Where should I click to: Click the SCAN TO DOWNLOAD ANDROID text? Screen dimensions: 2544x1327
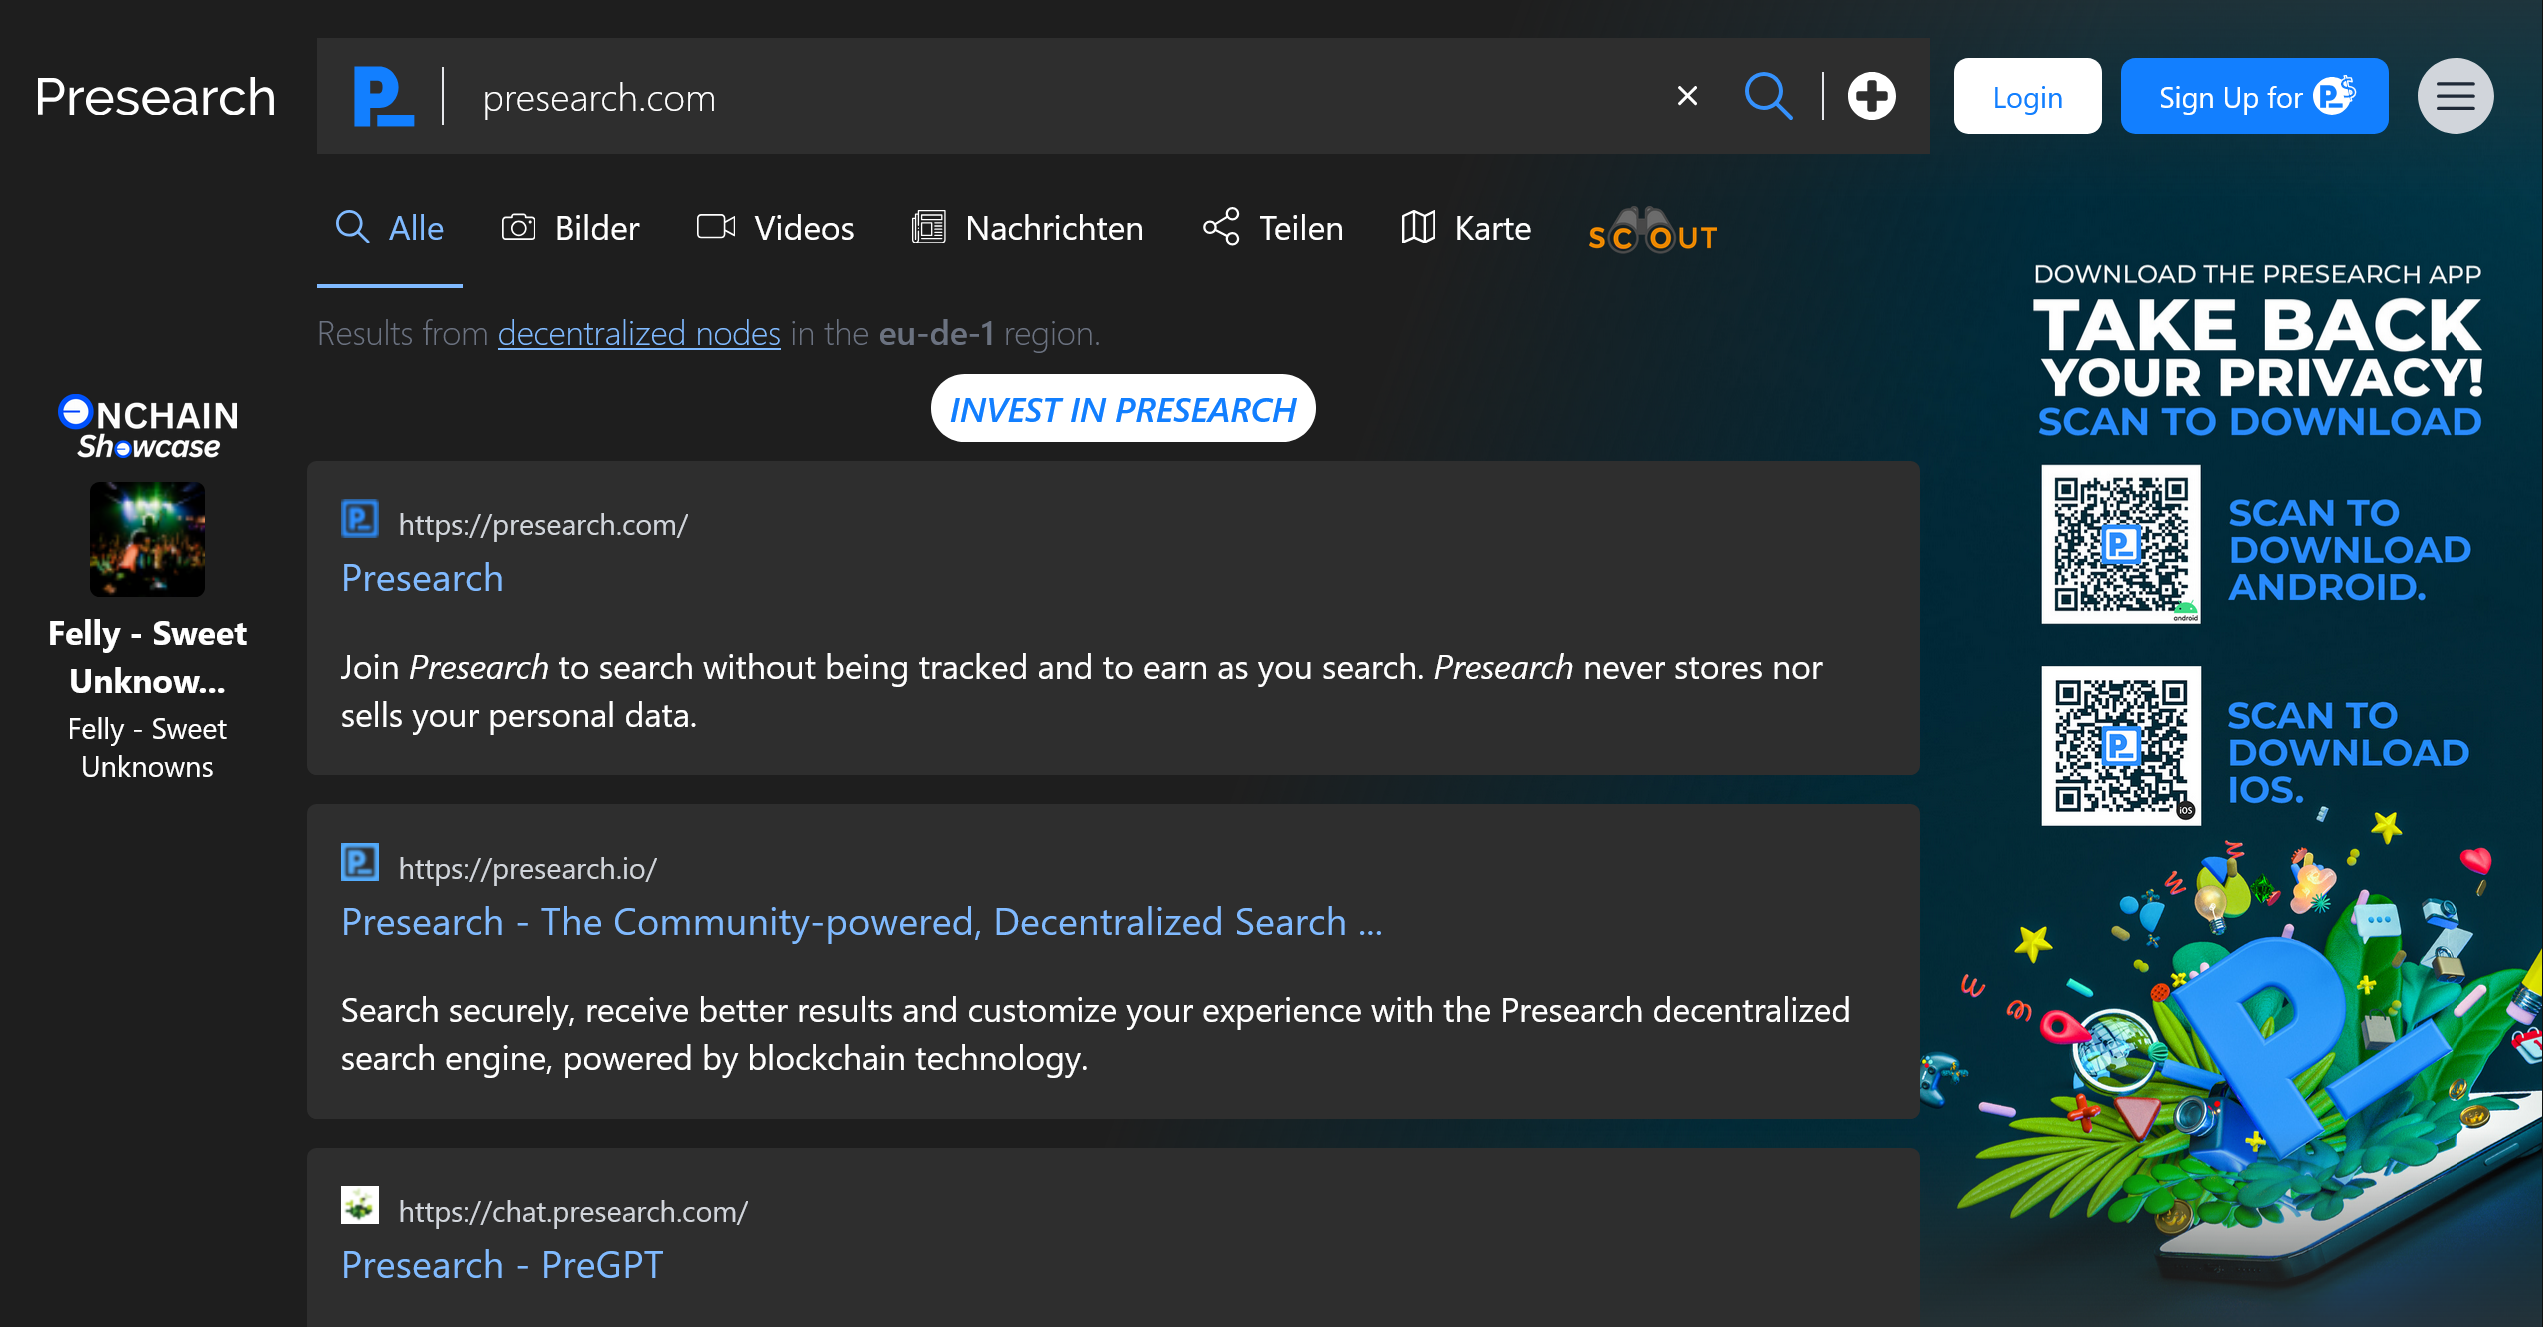click(x=2349, y=549)
